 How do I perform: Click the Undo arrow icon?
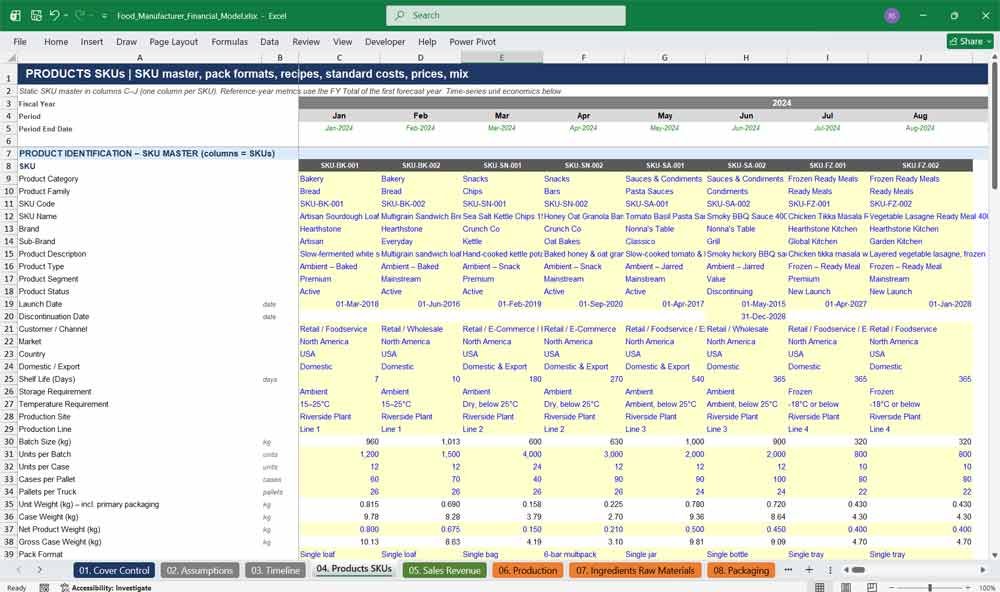point(54,15)
